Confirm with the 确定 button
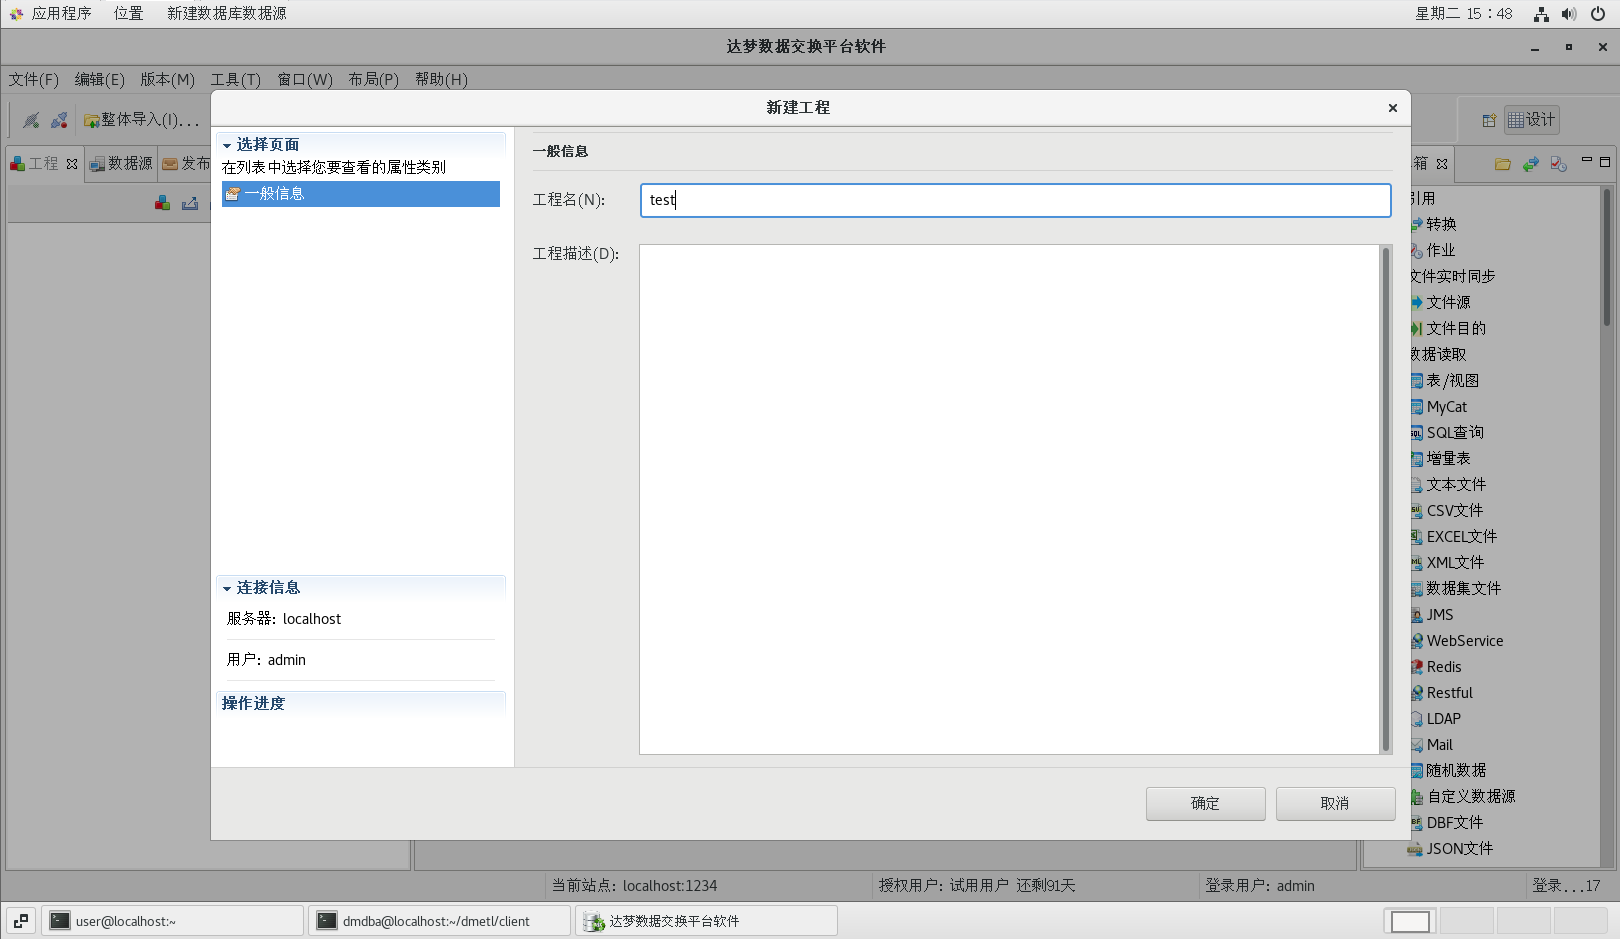 [x=1205, y=803]
